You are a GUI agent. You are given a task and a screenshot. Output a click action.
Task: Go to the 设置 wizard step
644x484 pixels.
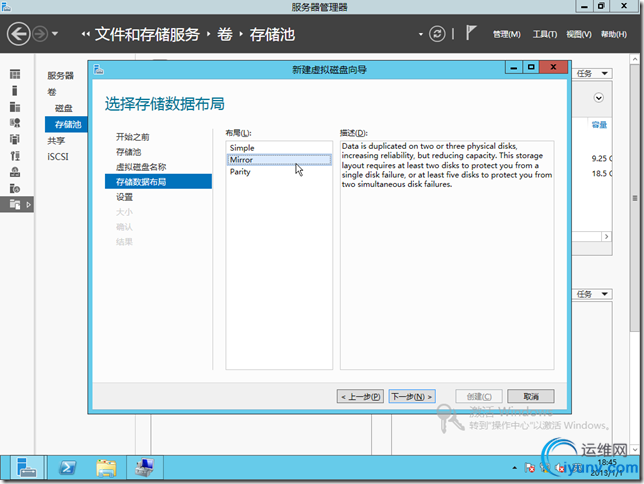pos(124,197)
